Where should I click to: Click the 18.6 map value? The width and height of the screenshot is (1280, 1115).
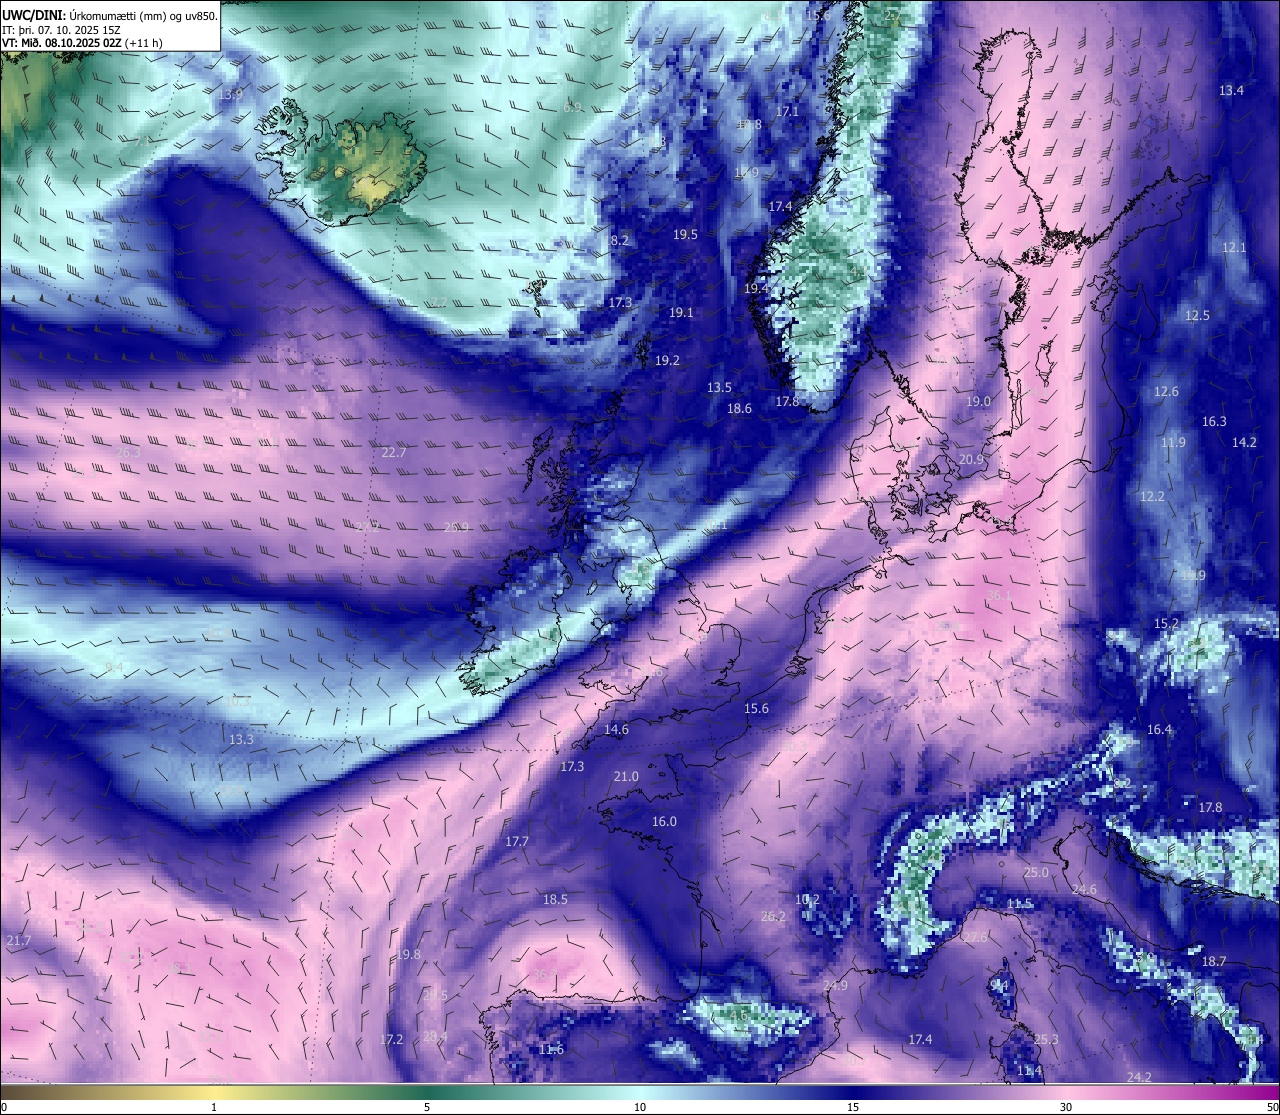click(x=739, y=409)
